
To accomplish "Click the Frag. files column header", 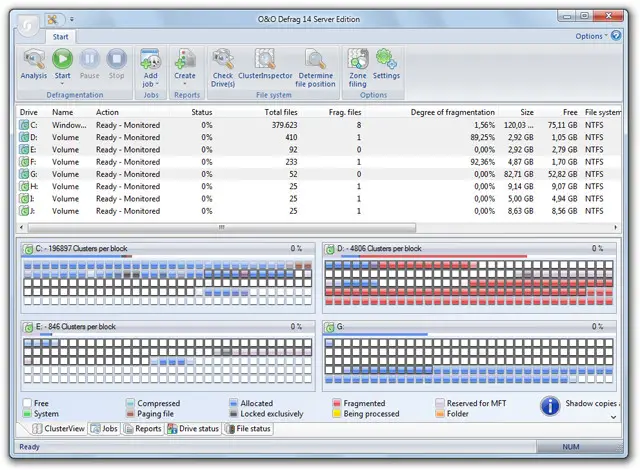I will [345, 112].
